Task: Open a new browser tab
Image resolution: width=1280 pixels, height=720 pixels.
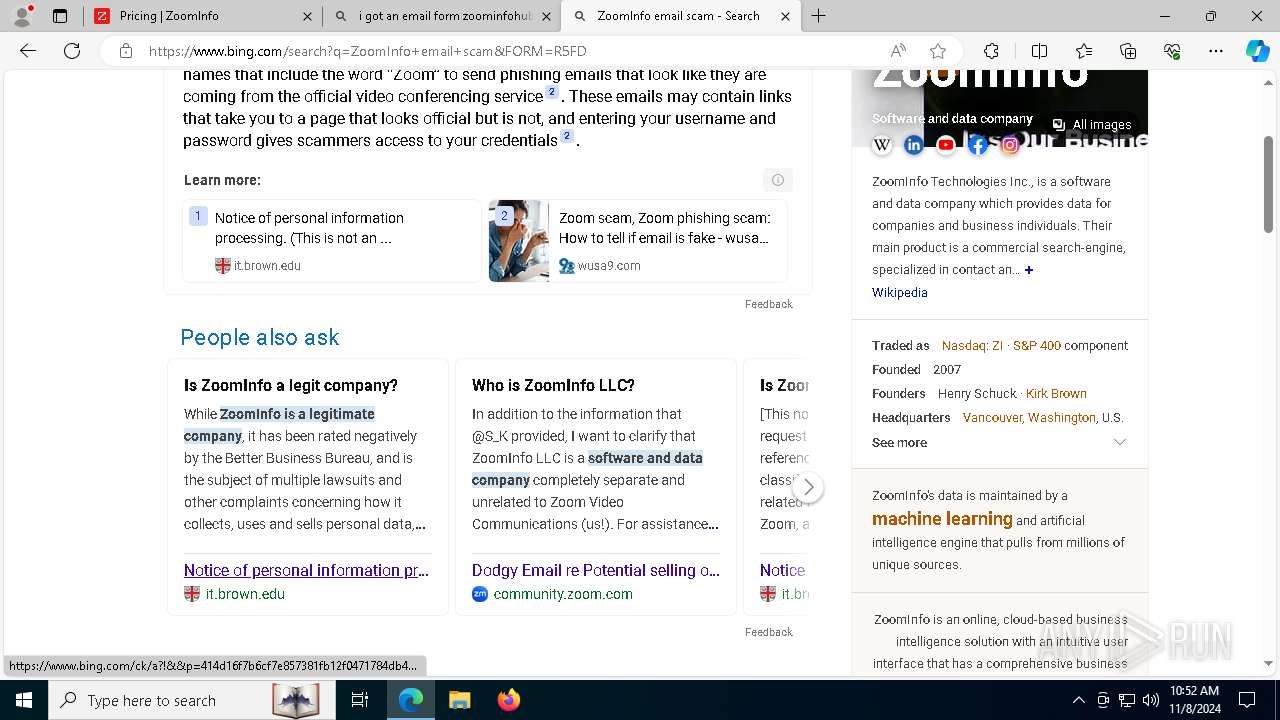Action: click(x=819, y=16)
